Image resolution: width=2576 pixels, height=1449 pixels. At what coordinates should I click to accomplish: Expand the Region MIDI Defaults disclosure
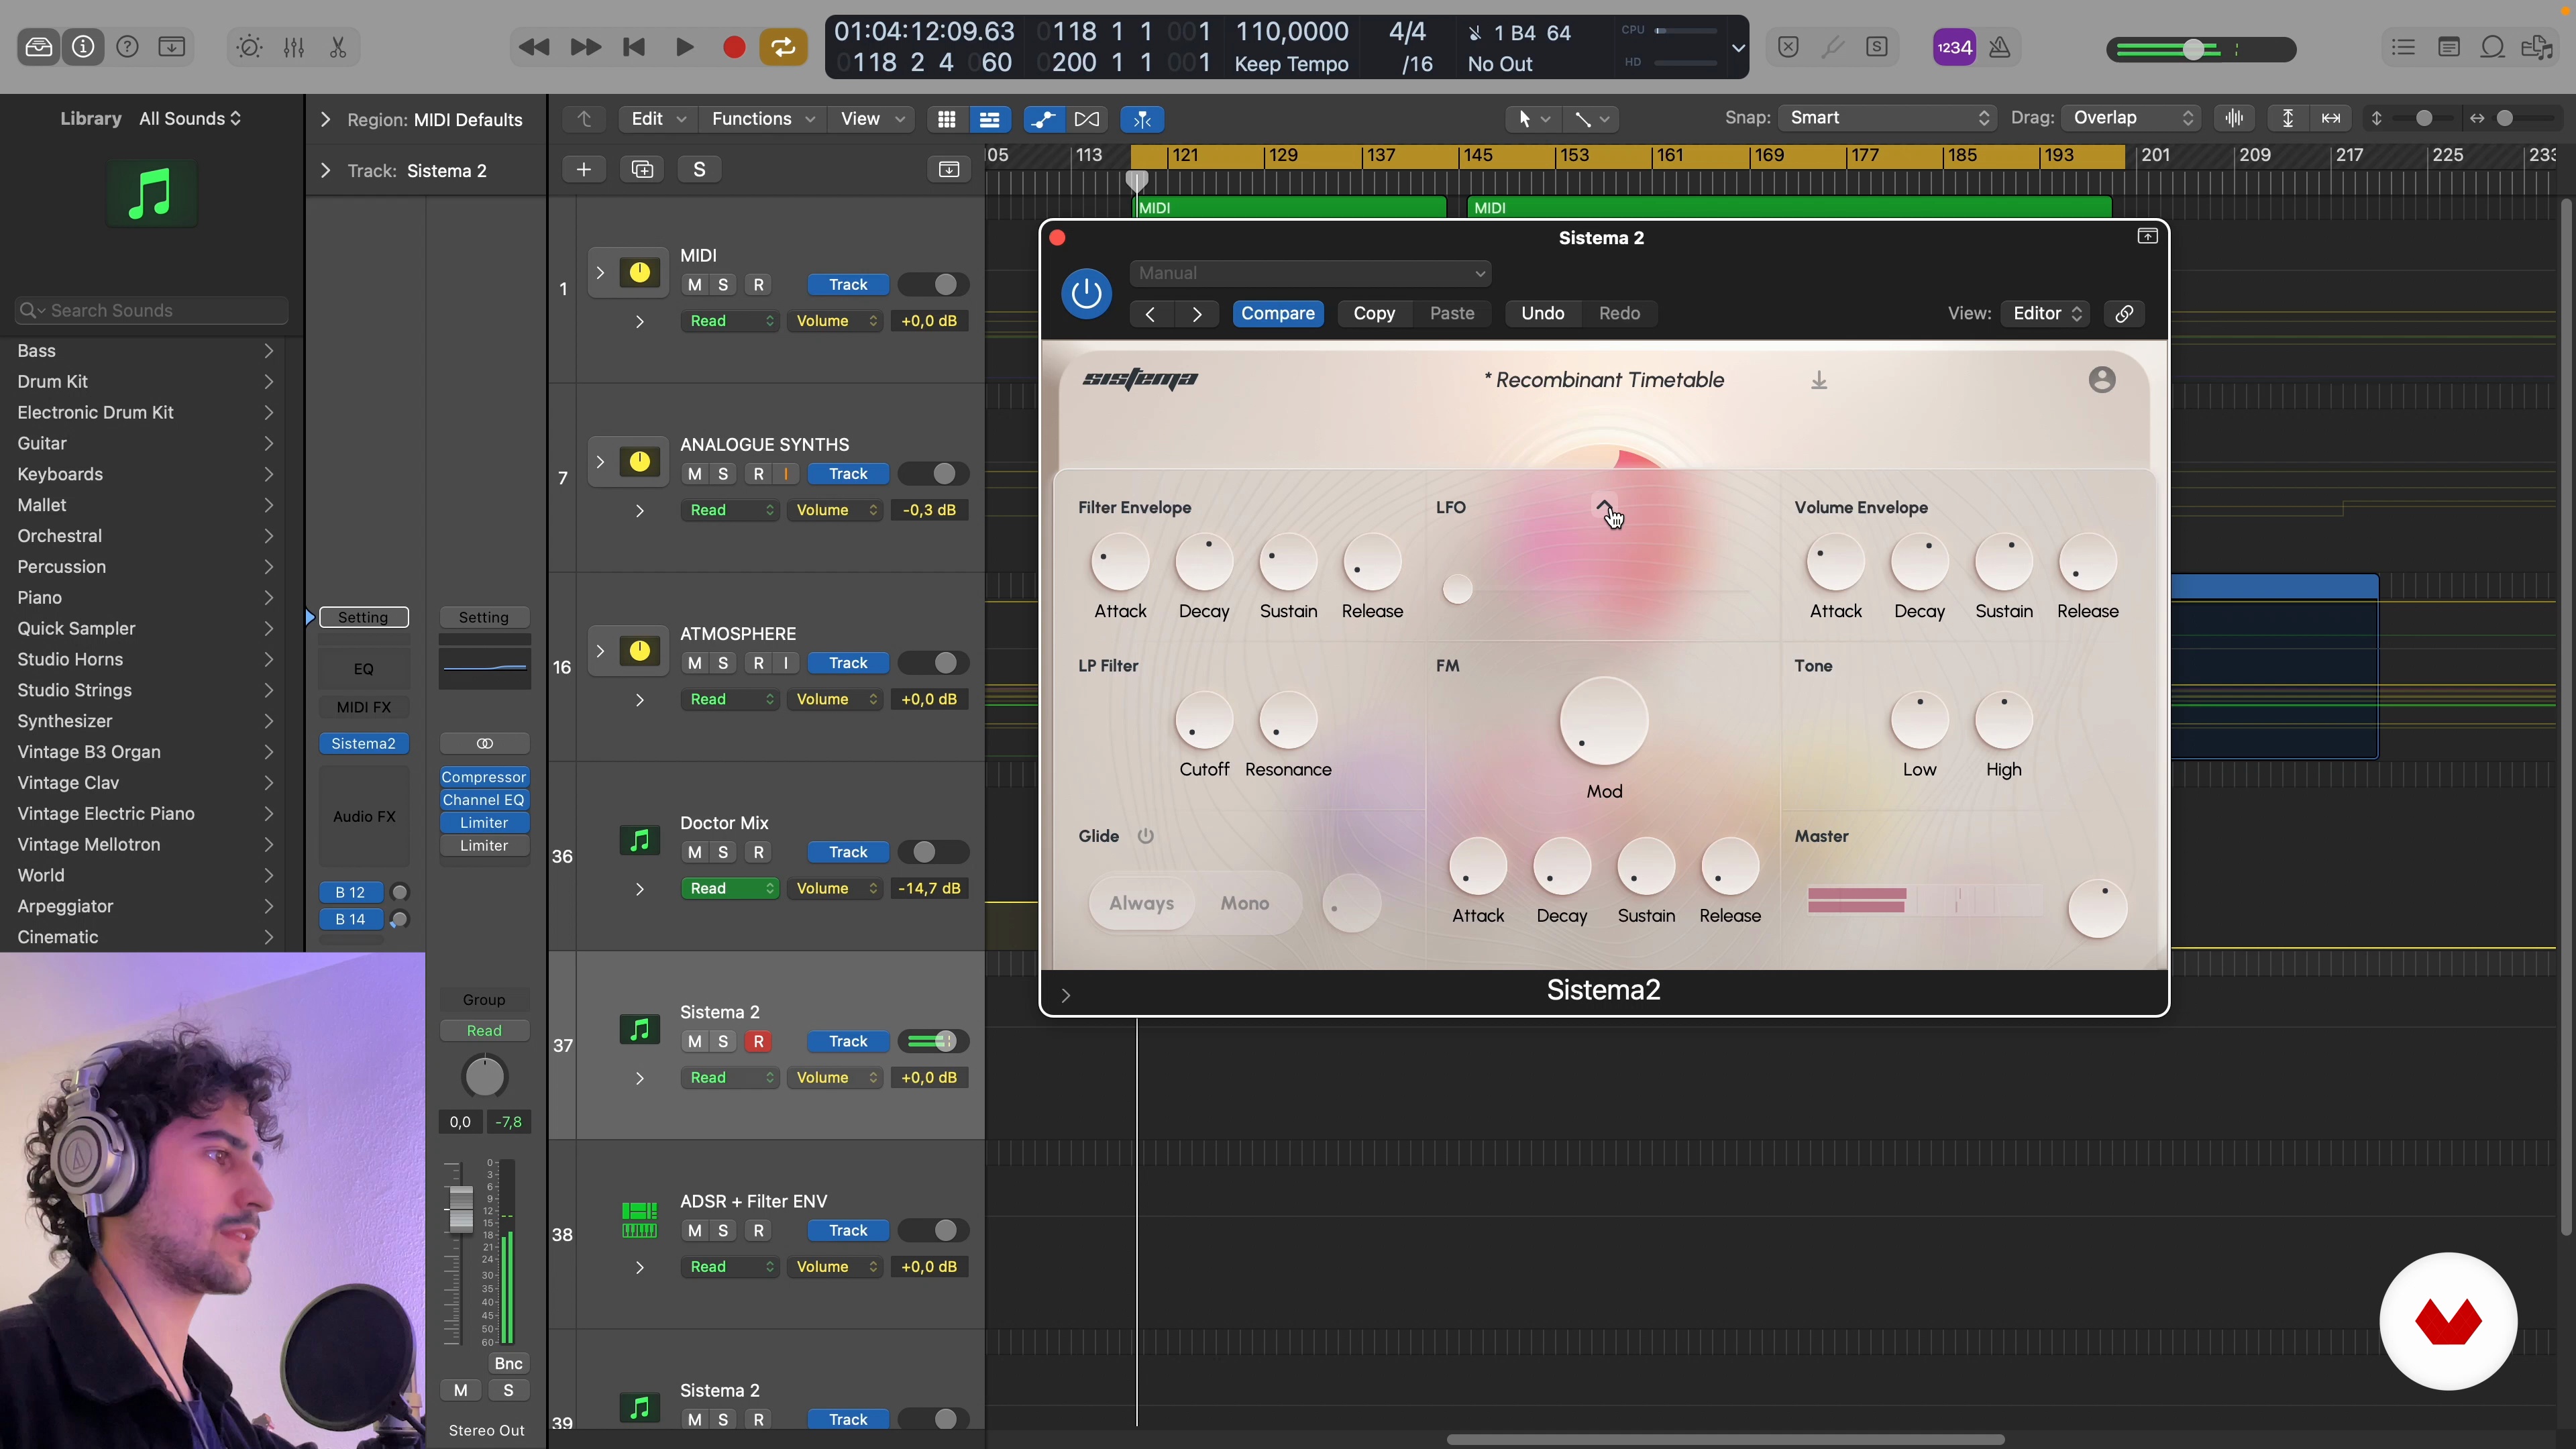click(325, 120)
